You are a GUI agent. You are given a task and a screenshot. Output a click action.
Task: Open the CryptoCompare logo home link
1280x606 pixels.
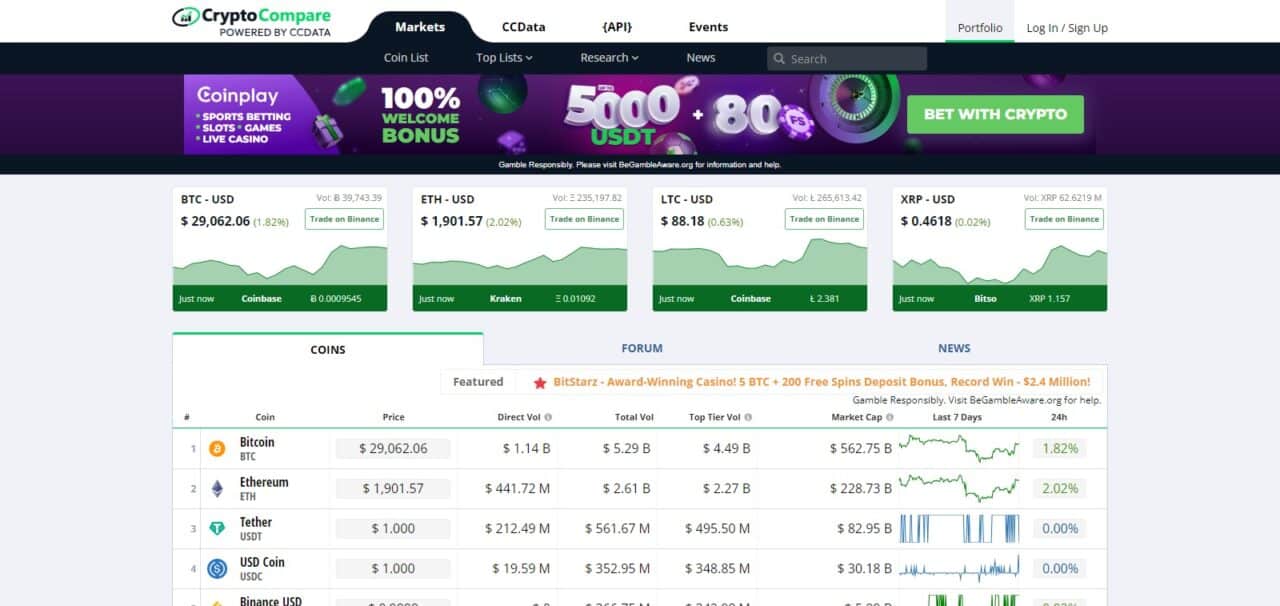click(251, 22)
